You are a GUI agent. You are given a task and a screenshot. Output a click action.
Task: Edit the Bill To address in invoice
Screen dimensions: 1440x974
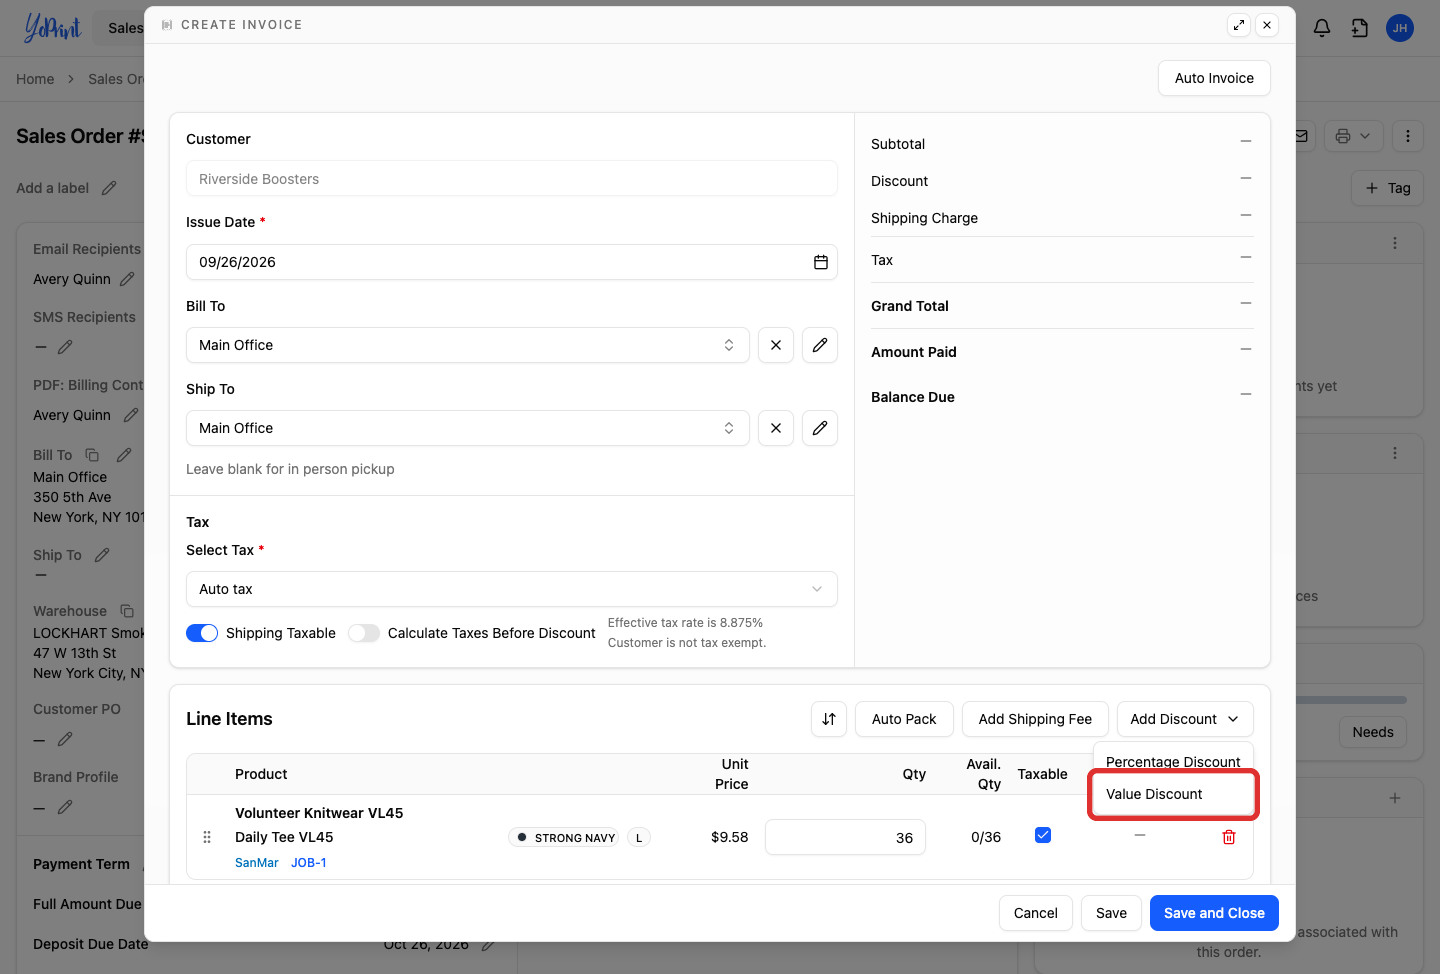[x=820, y=345]
